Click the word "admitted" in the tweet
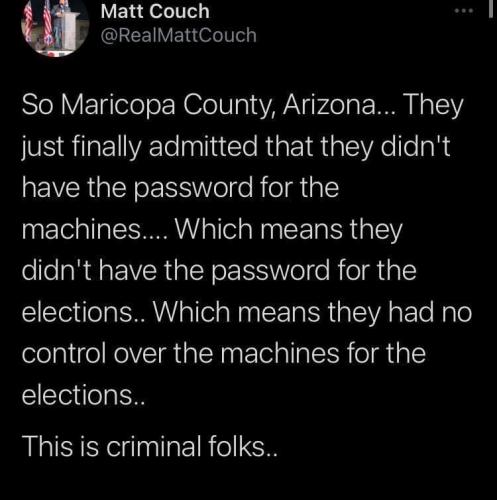Screen dimensions: 497x500 coord(203,146)
